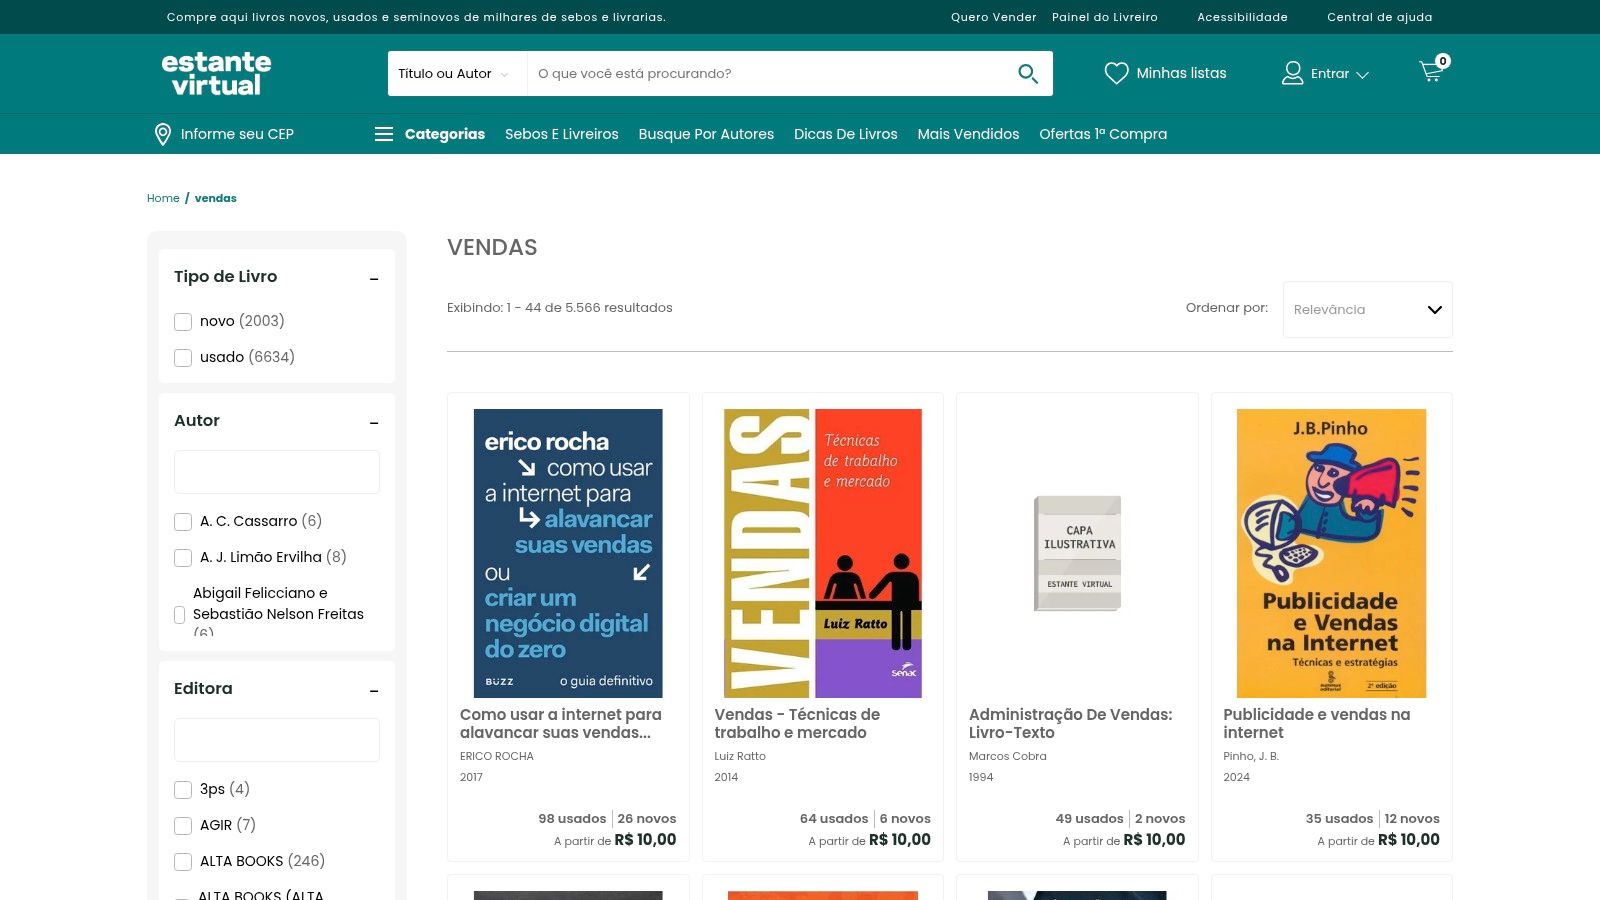Click the heart icon for Minhas listas
The image size is (1600, 900).
click(1116, 73)
